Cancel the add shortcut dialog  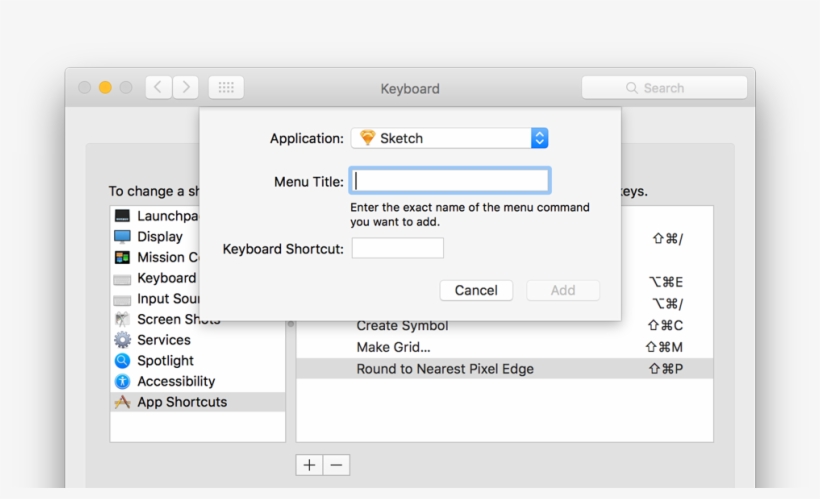(476, 290)
